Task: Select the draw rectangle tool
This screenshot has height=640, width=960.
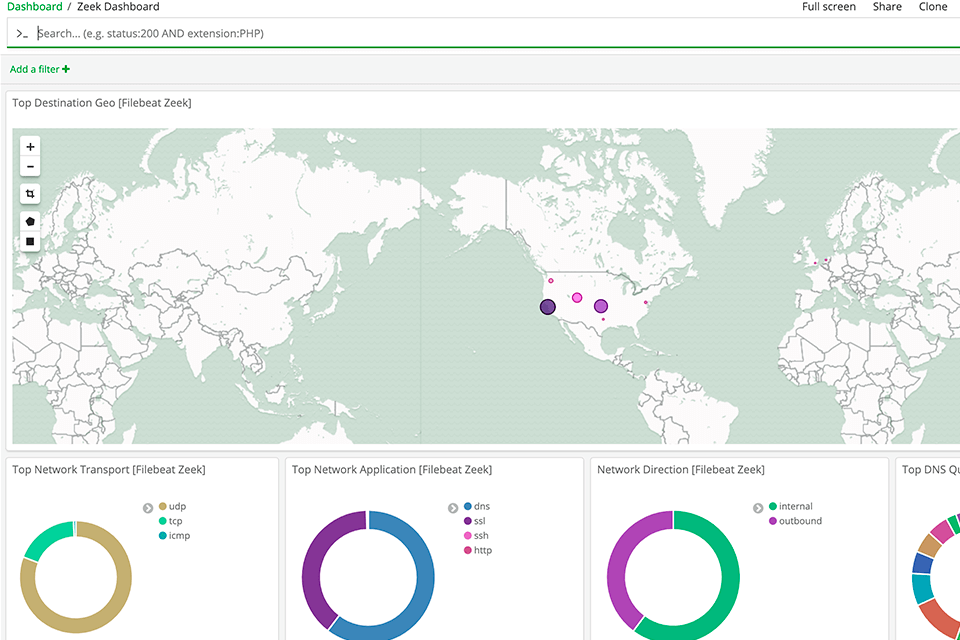Action: click(x=30, y=241)
